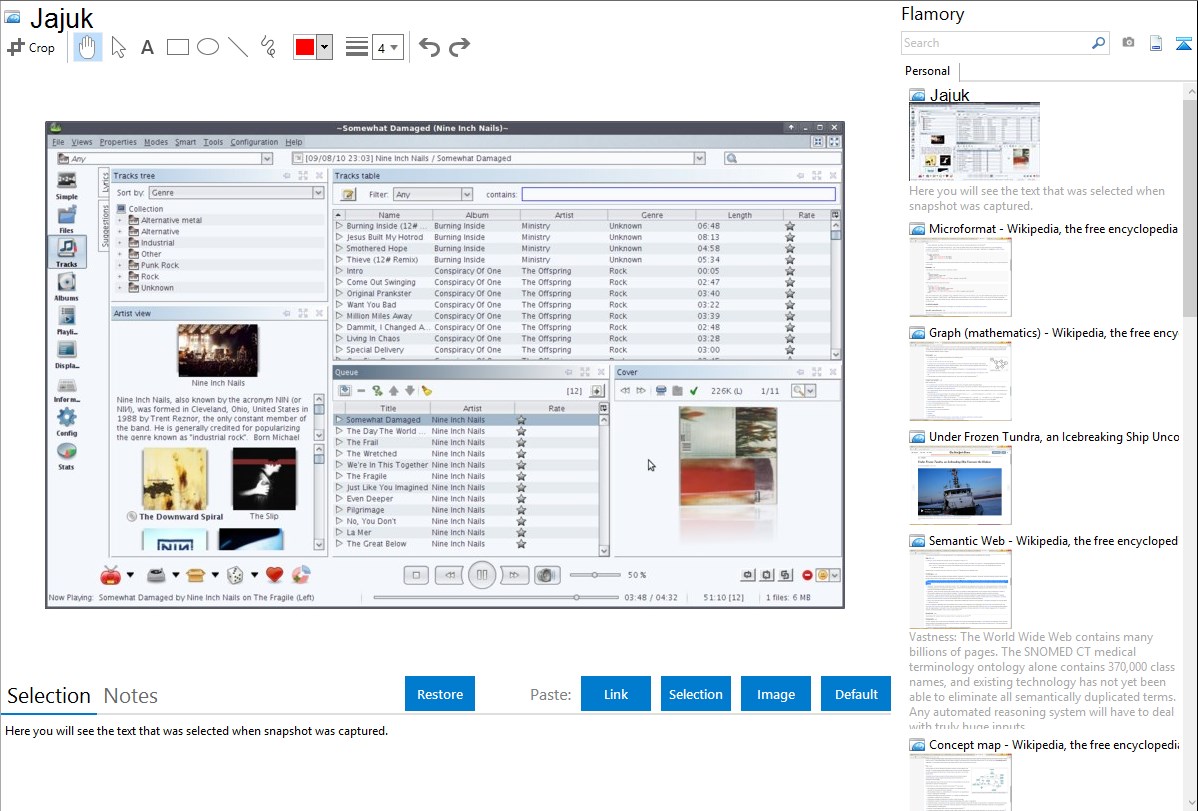The height and width of the screenshot is (811, 1198).
Task: Click the Default paste button
Action: coord(856,694)
